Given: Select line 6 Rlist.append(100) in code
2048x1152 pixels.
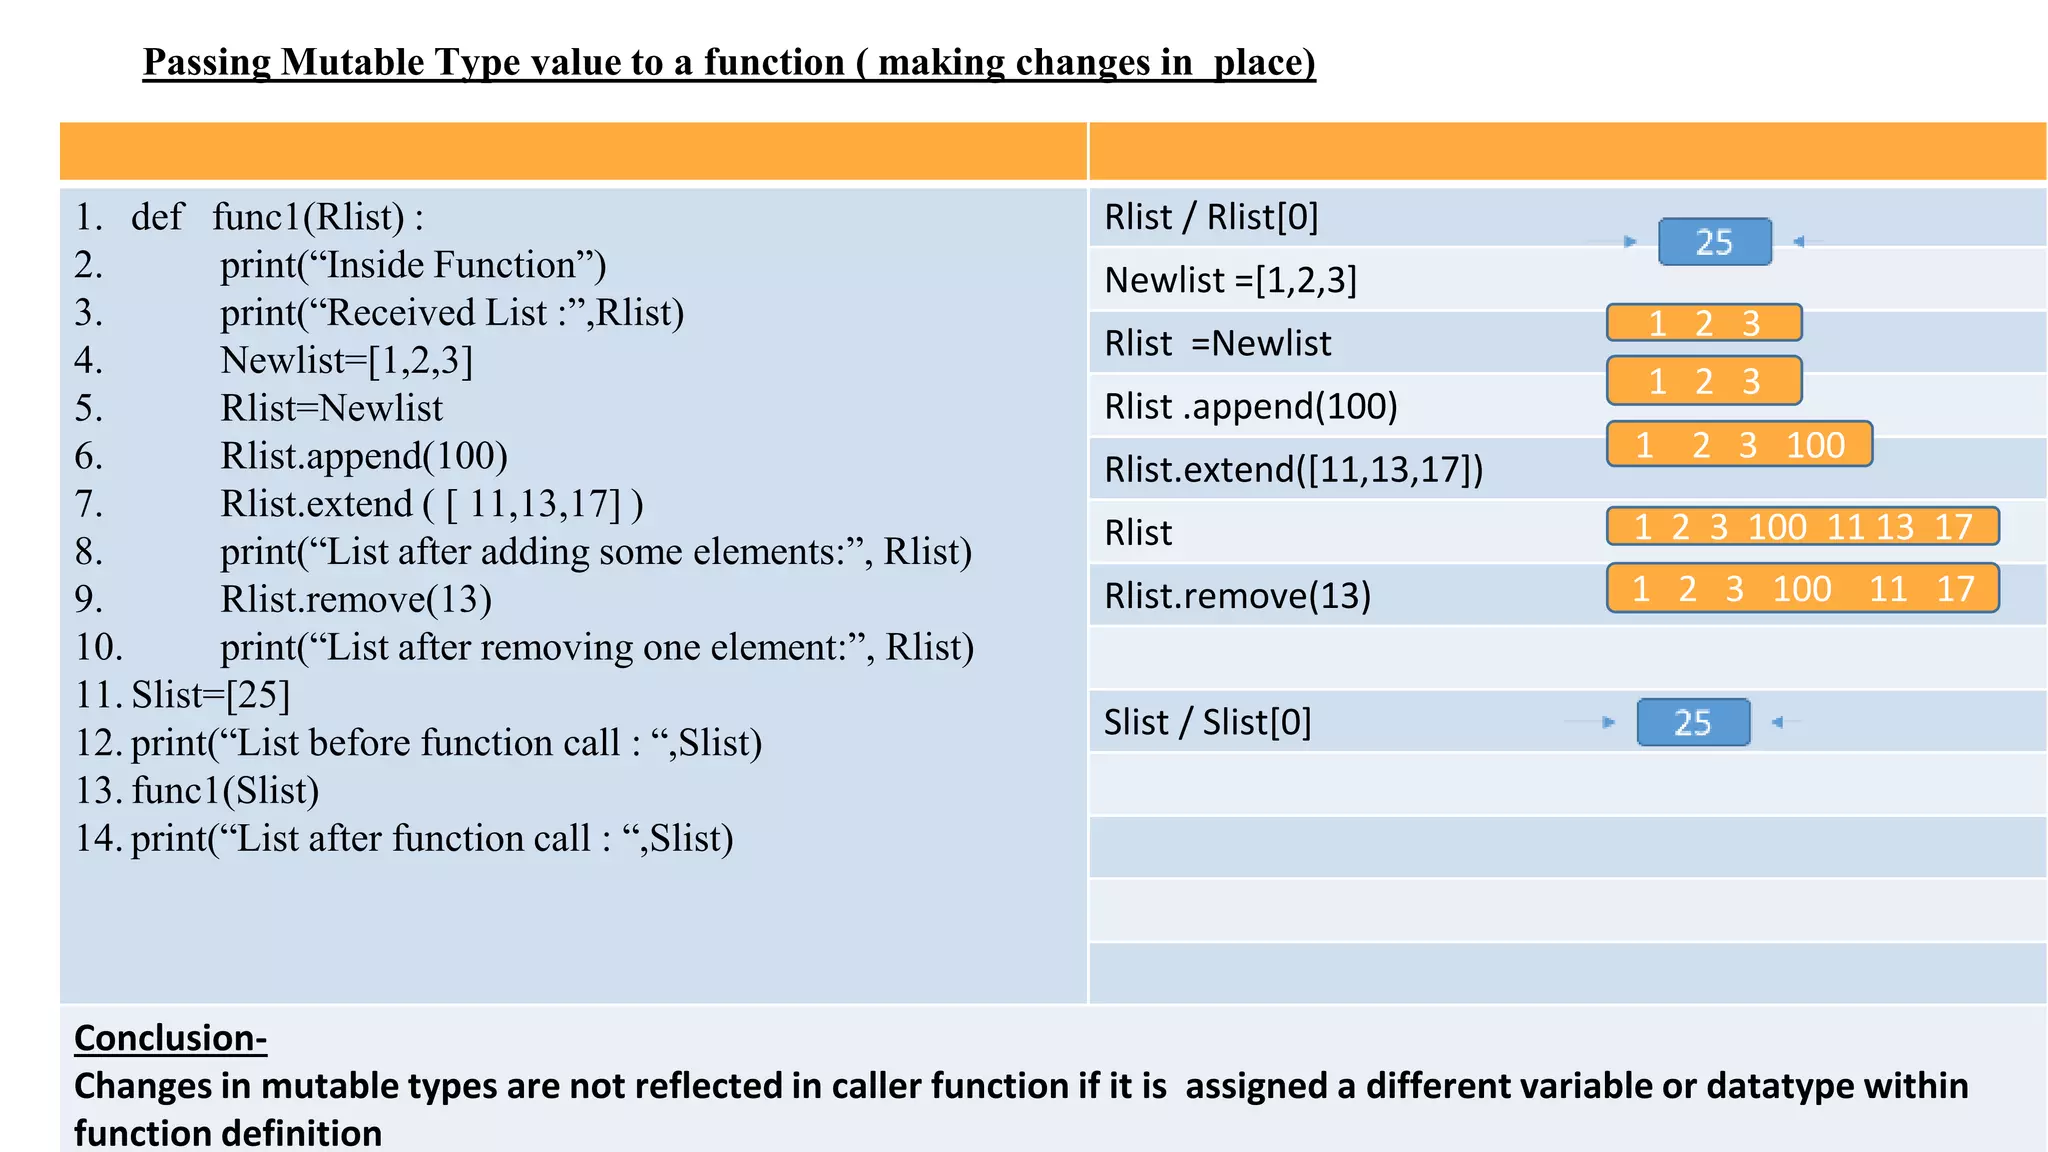Looking at the screenshot, I should (291, 456).
